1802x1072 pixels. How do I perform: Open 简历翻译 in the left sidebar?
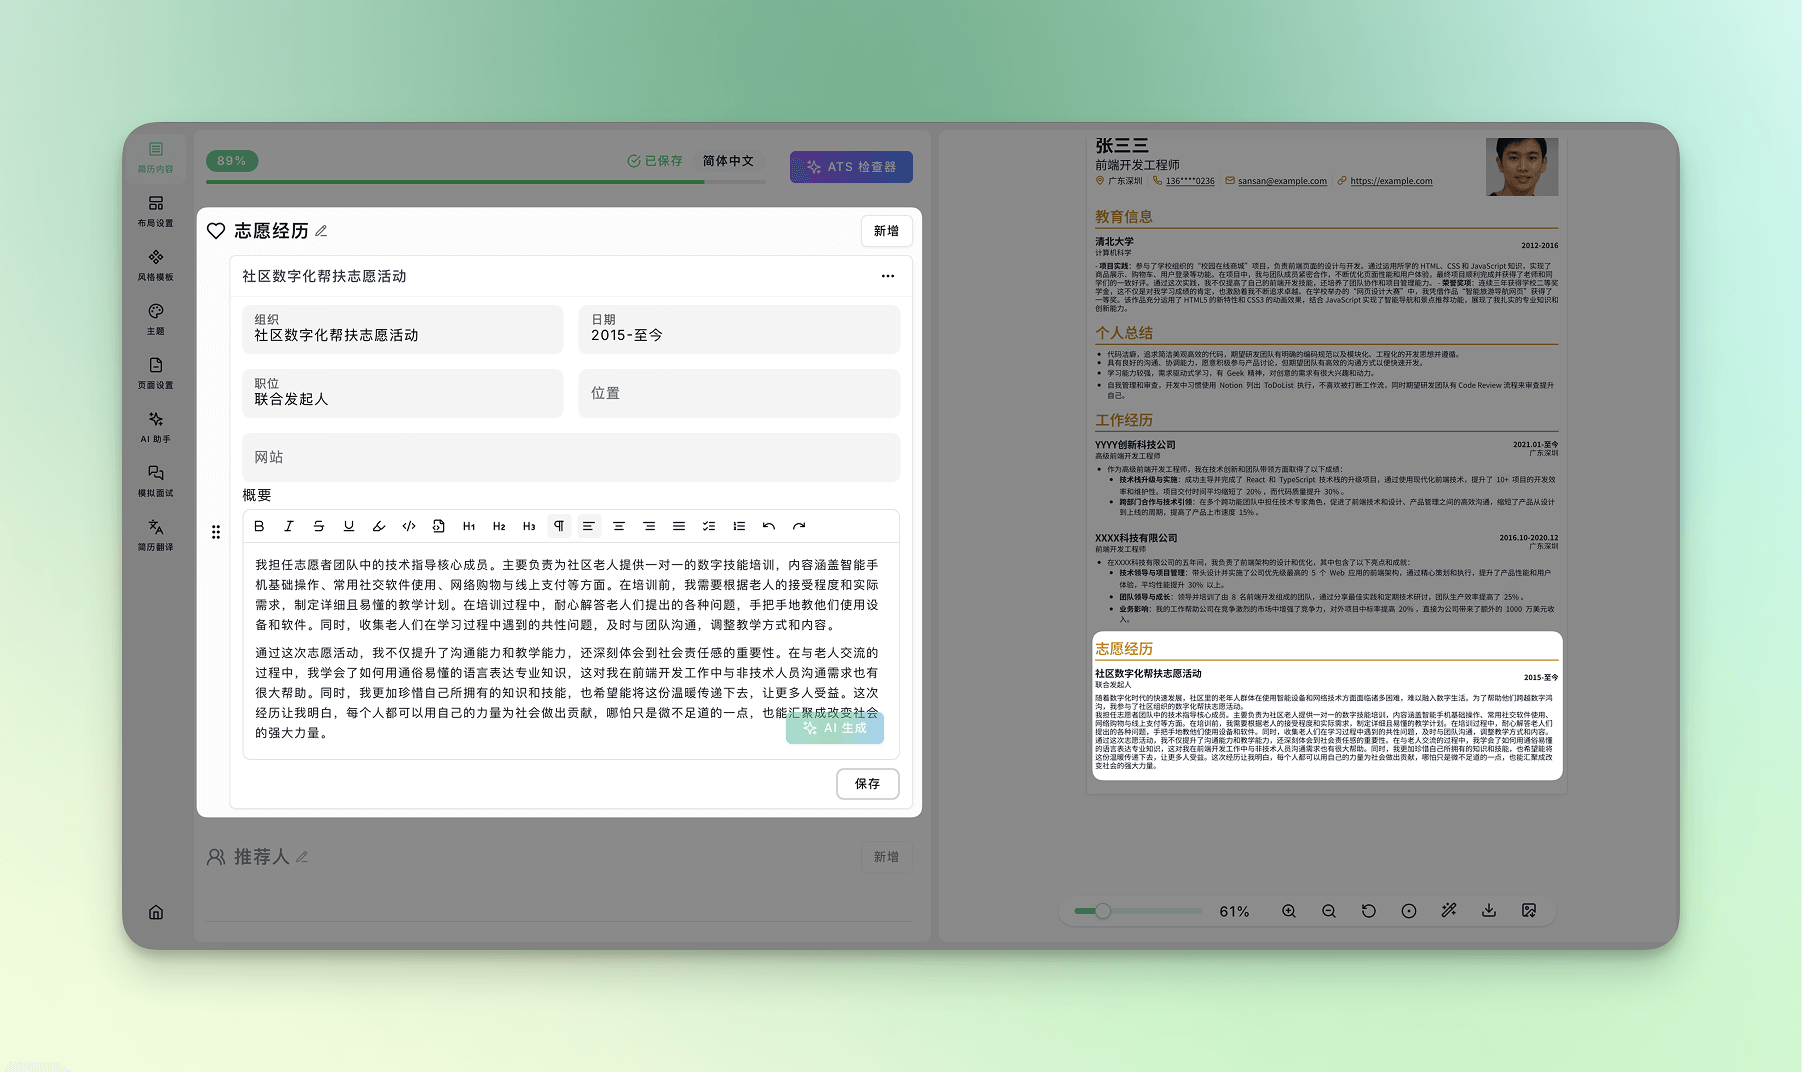pos(156,534)
